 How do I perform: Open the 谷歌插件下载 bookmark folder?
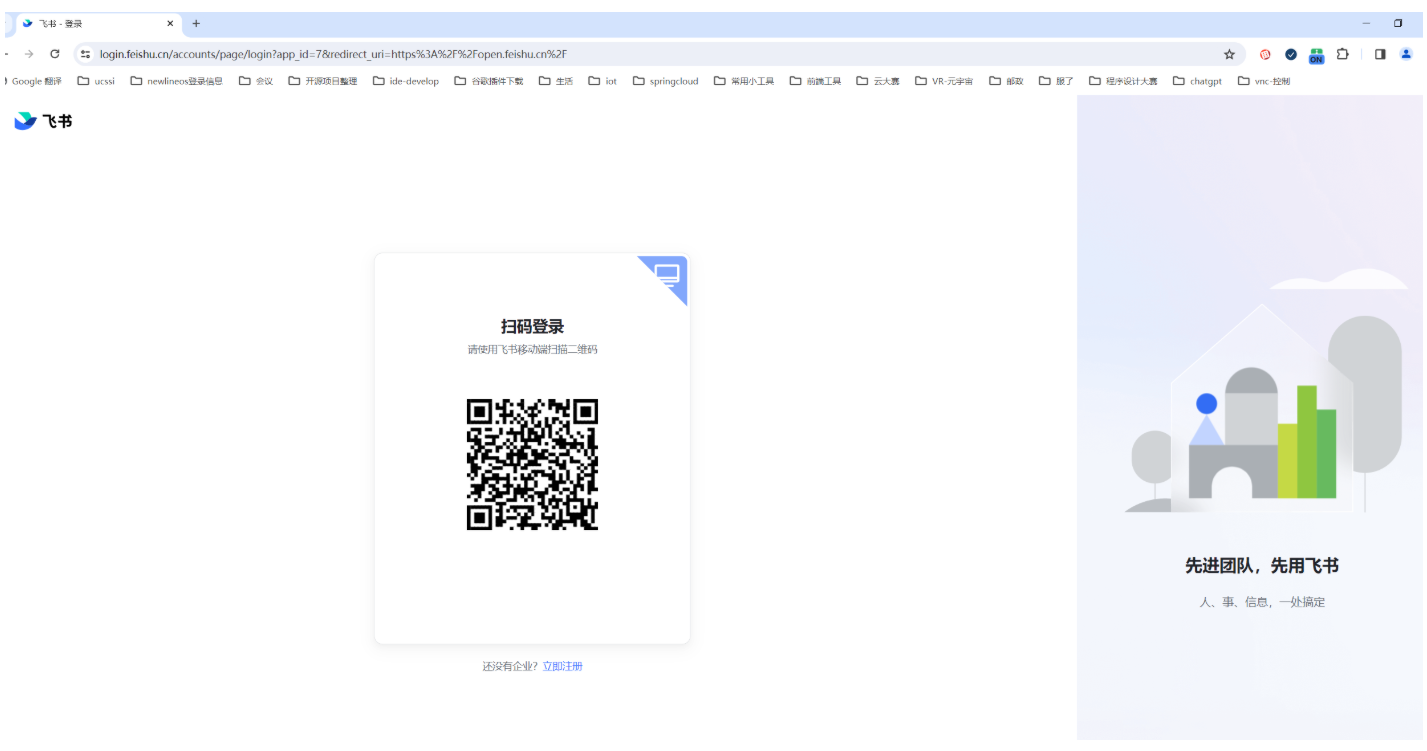[x=489, y=81]
